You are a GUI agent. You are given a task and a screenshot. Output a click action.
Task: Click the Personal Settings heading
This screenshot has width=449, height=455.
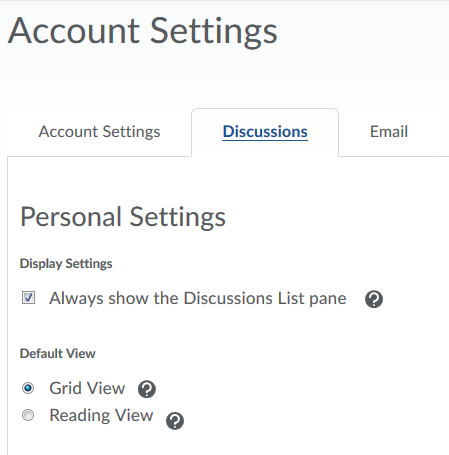click(123, 217)
